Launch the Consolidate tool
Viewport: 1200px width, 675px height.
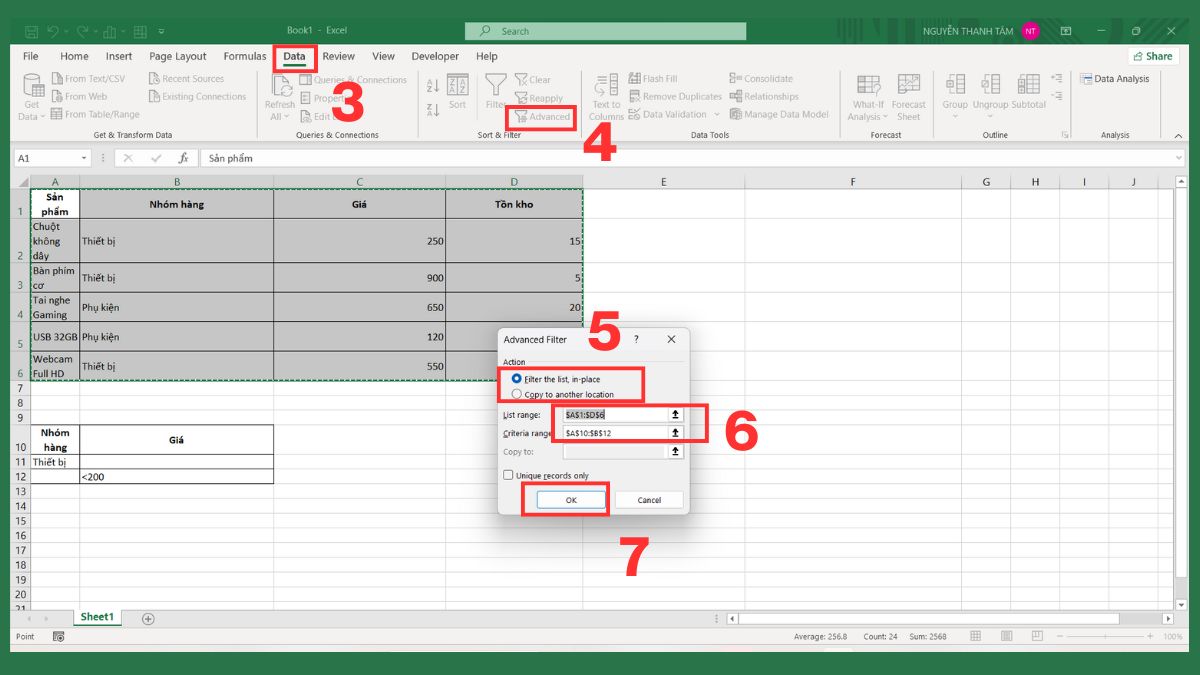[x=764, y=78]
